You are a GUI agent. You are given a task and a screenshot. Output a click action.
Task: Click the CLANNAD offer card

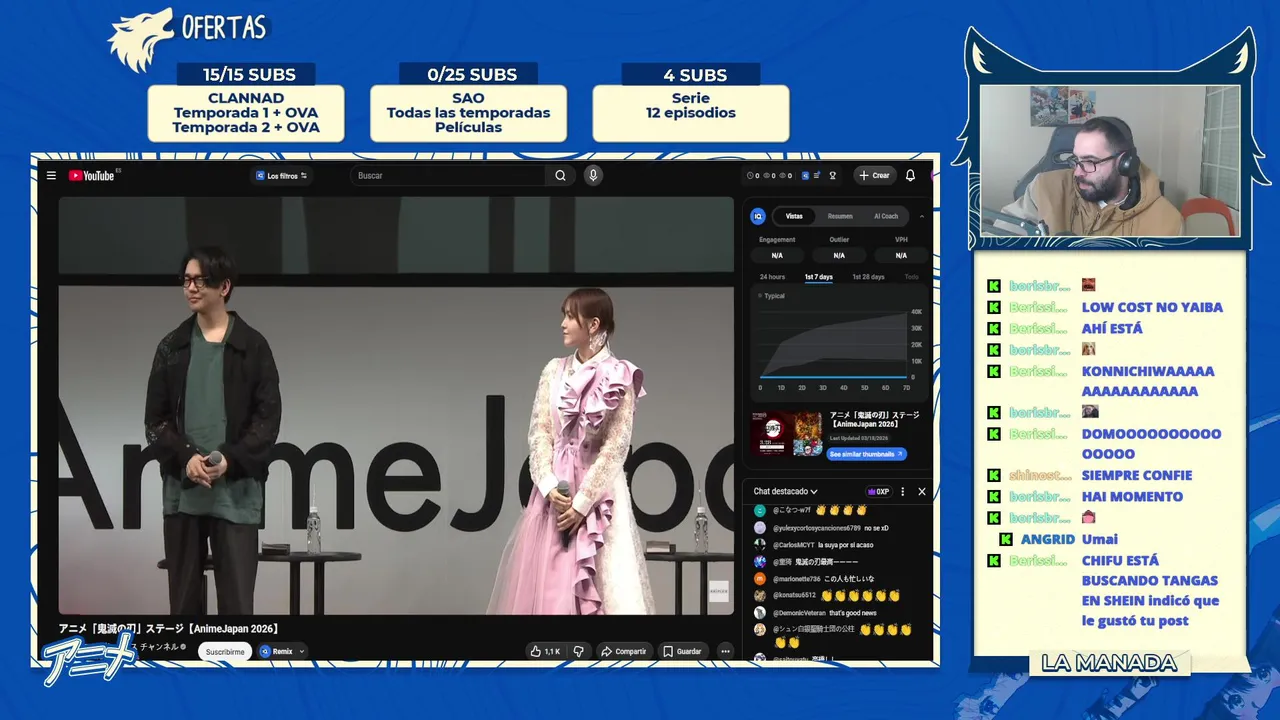[x=246, y=113]
